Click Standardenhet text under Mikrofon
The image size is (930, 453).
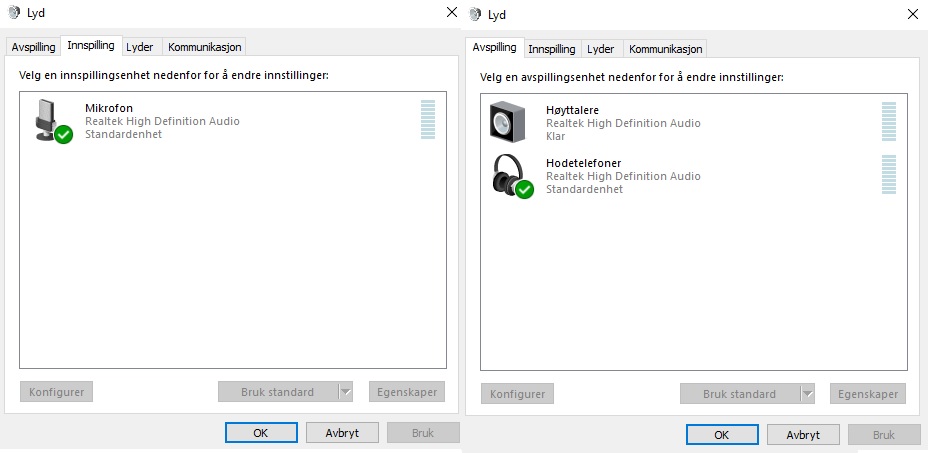tap(123, 134)
